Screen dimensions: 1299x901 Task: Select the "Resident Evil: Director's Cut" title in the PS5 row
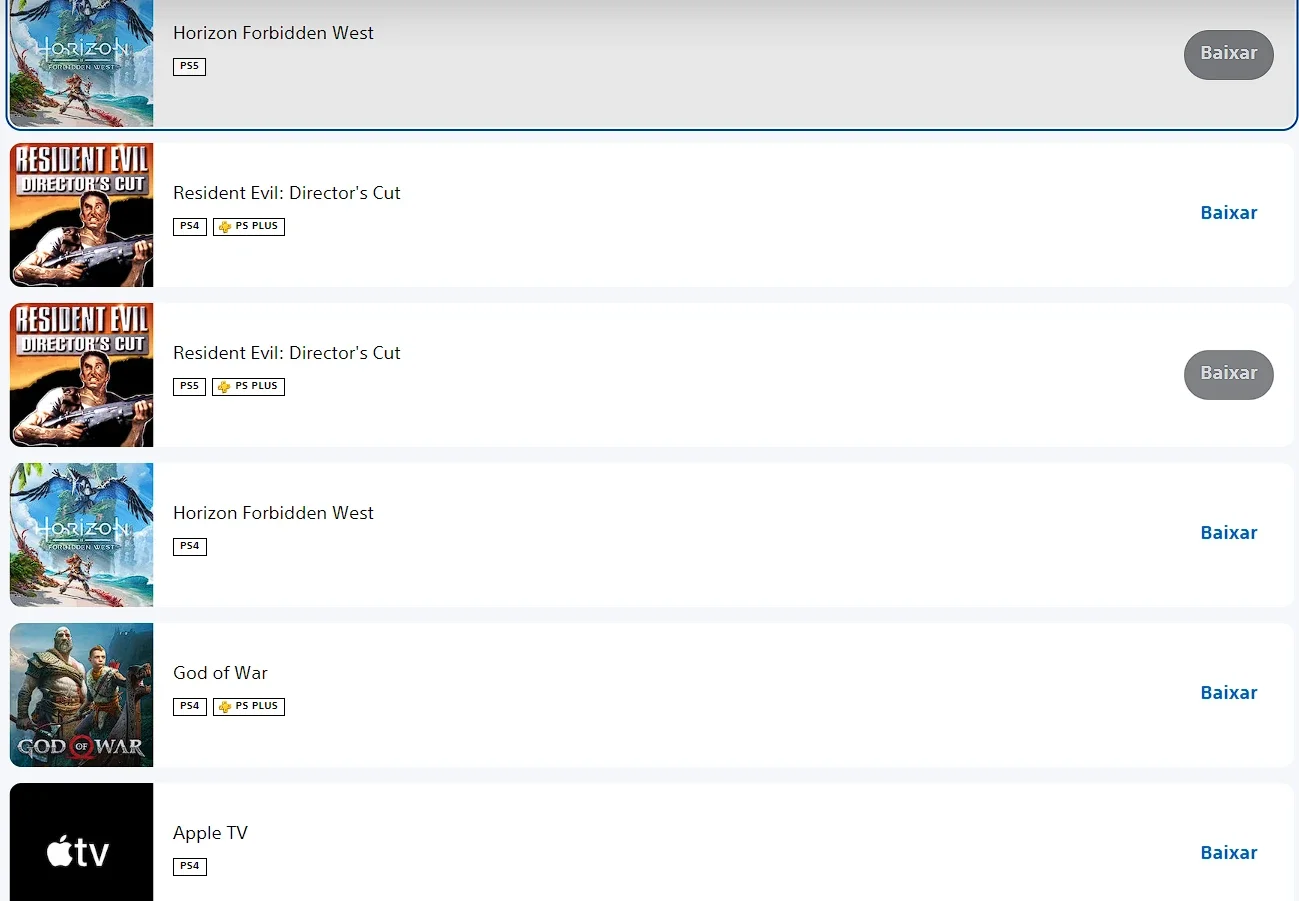click(x=287, y=353)
